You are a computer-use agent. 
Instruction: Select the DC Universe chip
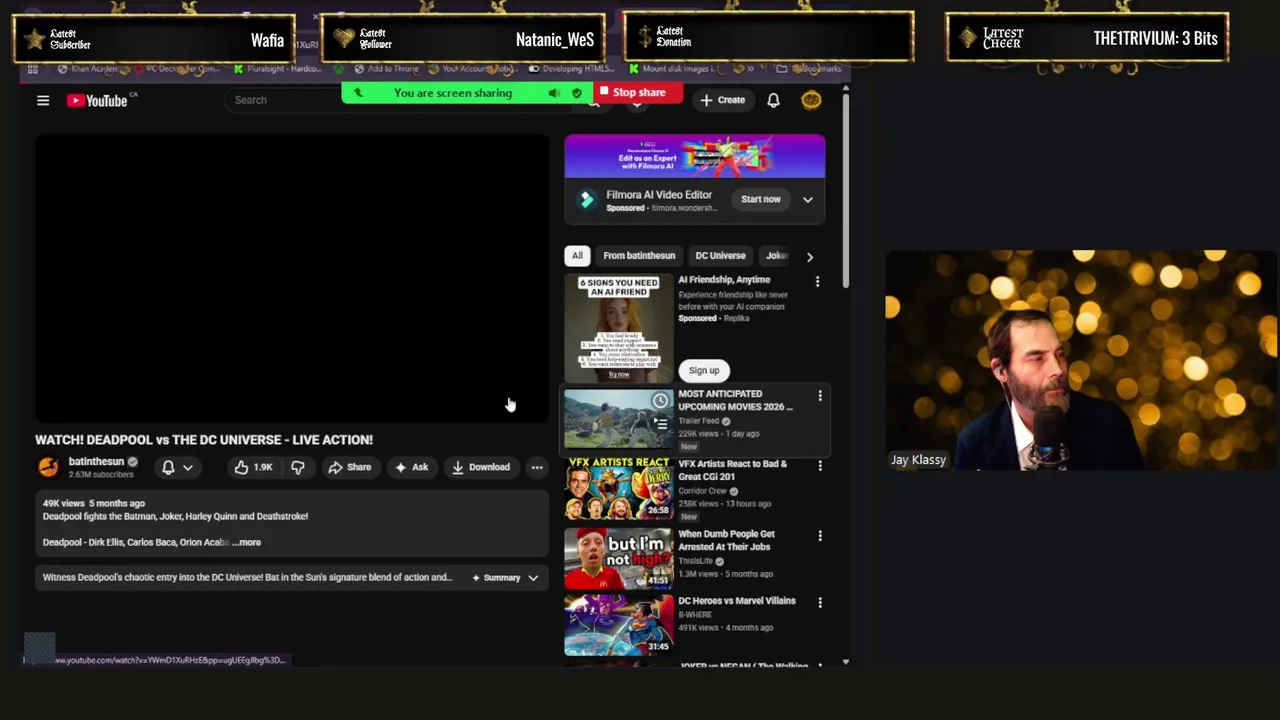click(x=720, y=256)
